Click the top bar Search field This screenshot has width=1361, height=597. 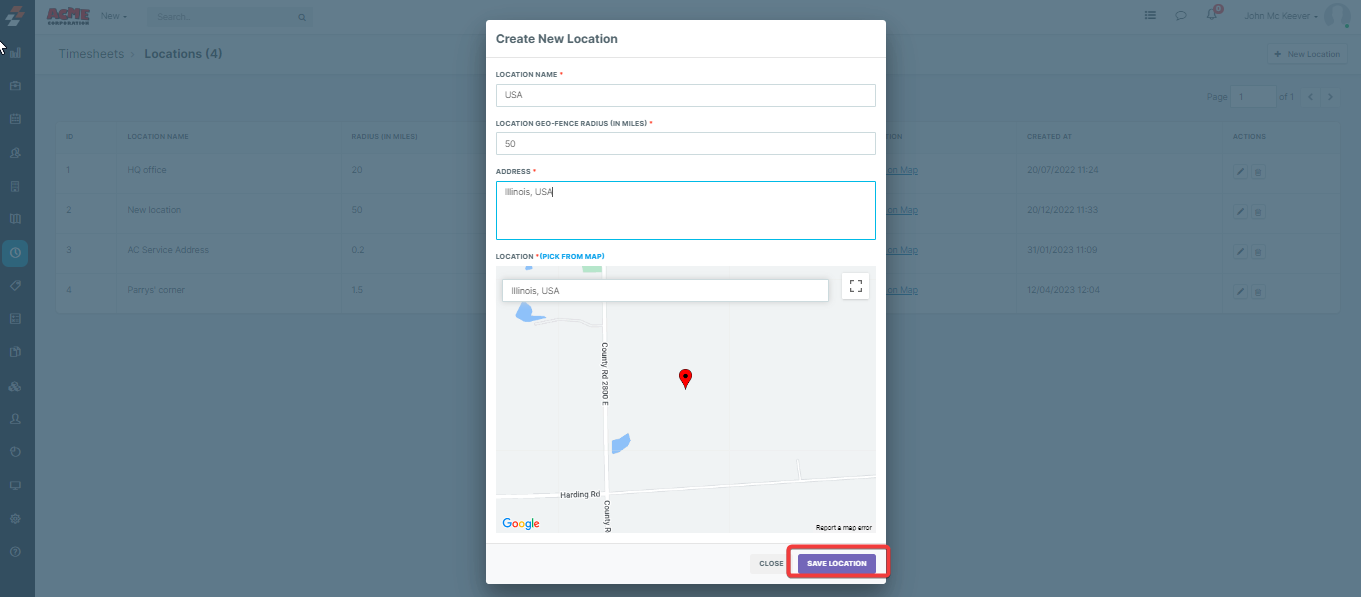pos(230,17)
